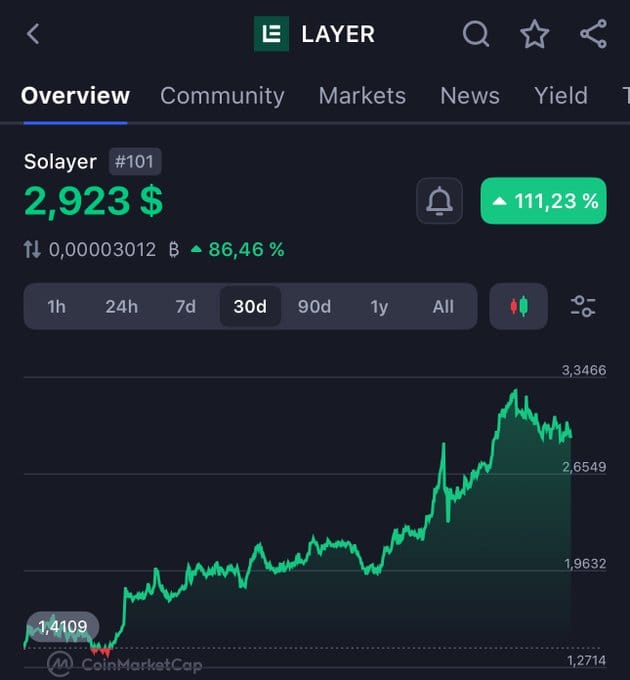Image resolution: width=630 pixels, height=680 pixels.
Task: Tap the 2,6549 axis label
Action: [x=584, y=467]
